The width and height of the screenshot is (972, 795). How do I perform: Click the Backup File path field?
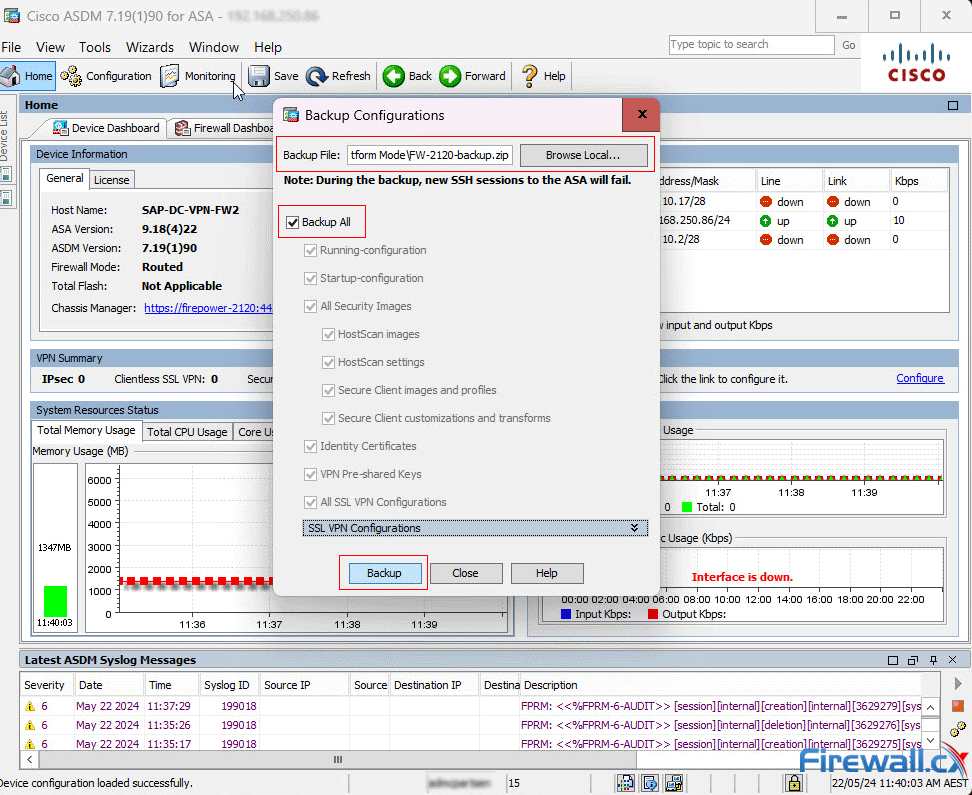[x=430, y=155]
